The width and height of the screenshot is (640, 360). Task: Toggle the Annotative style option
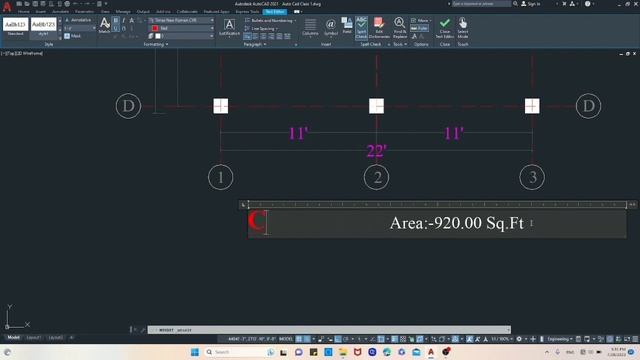[78, 20]
